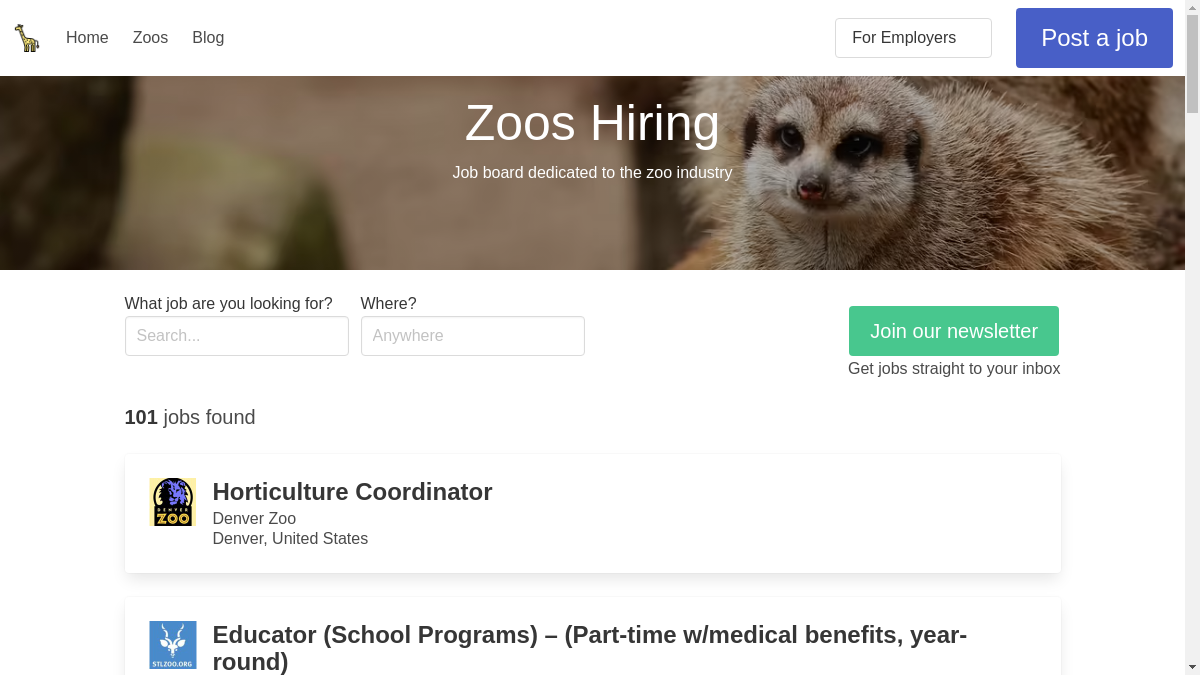Click the Denver, United States location text
The height and width of the screenshot is (675, 1200).
[290, 539]
